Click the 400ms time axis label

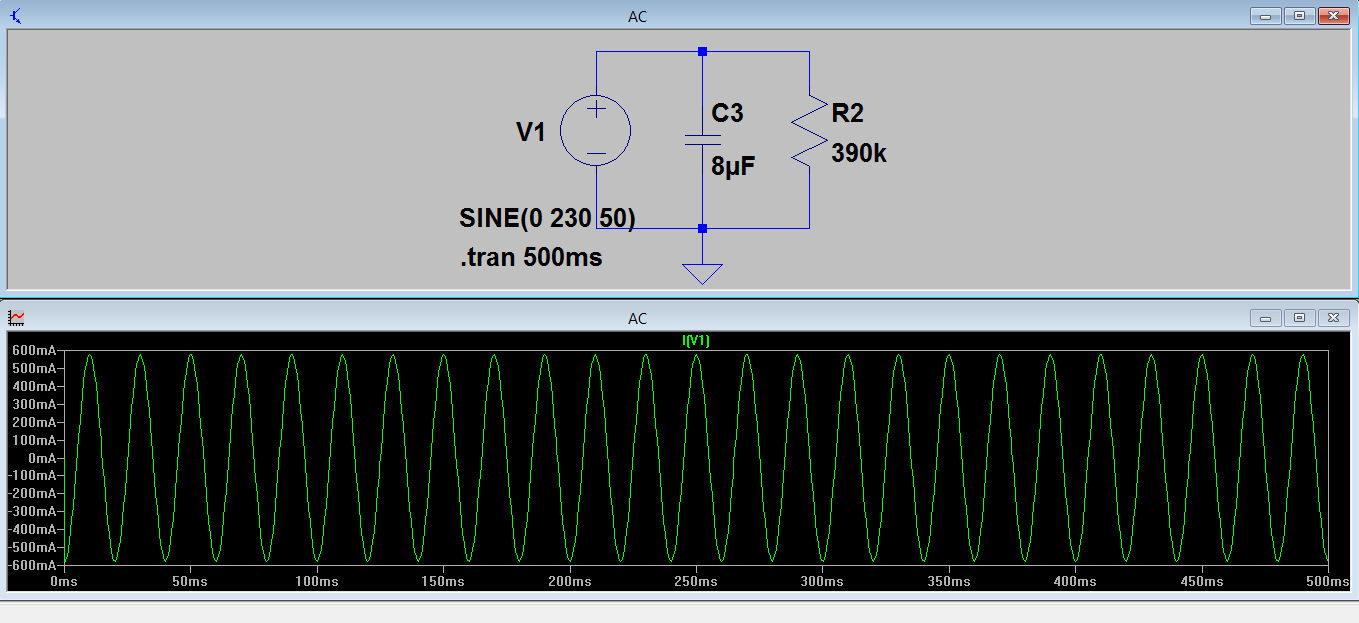pos(1073,581)
